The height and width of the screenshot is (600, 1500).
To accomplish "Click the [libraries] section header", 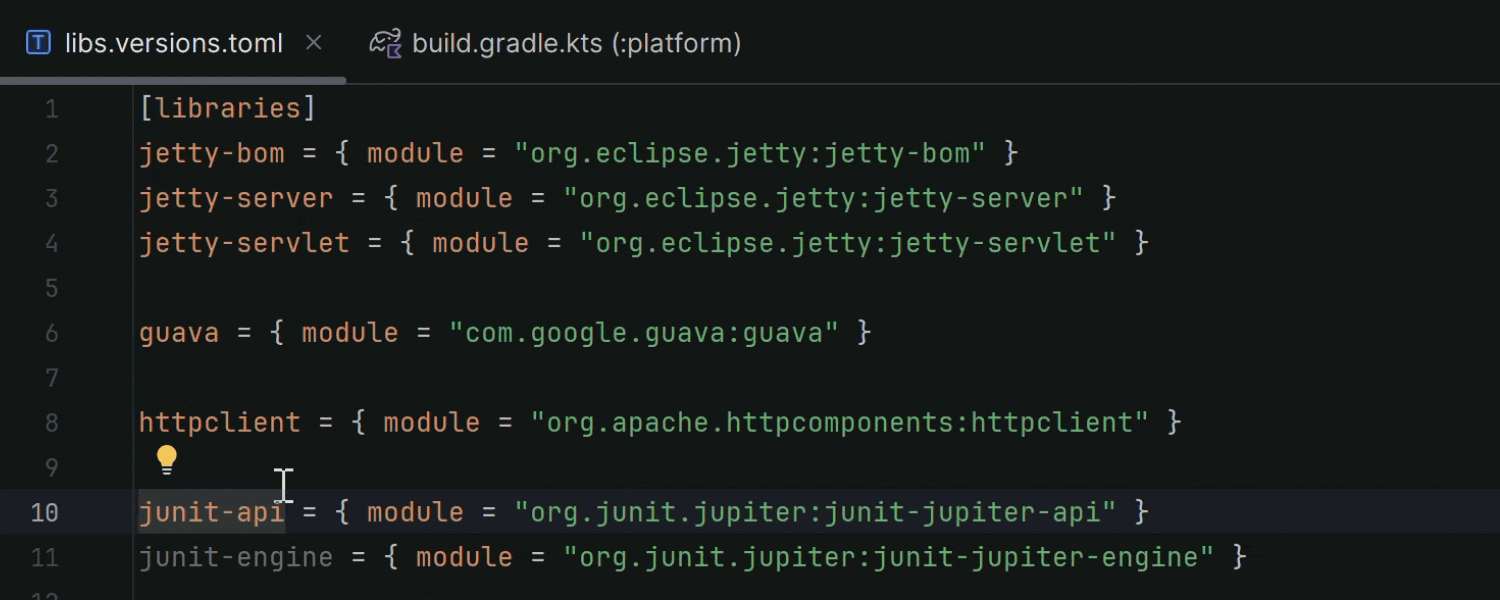I will point(227,108).
